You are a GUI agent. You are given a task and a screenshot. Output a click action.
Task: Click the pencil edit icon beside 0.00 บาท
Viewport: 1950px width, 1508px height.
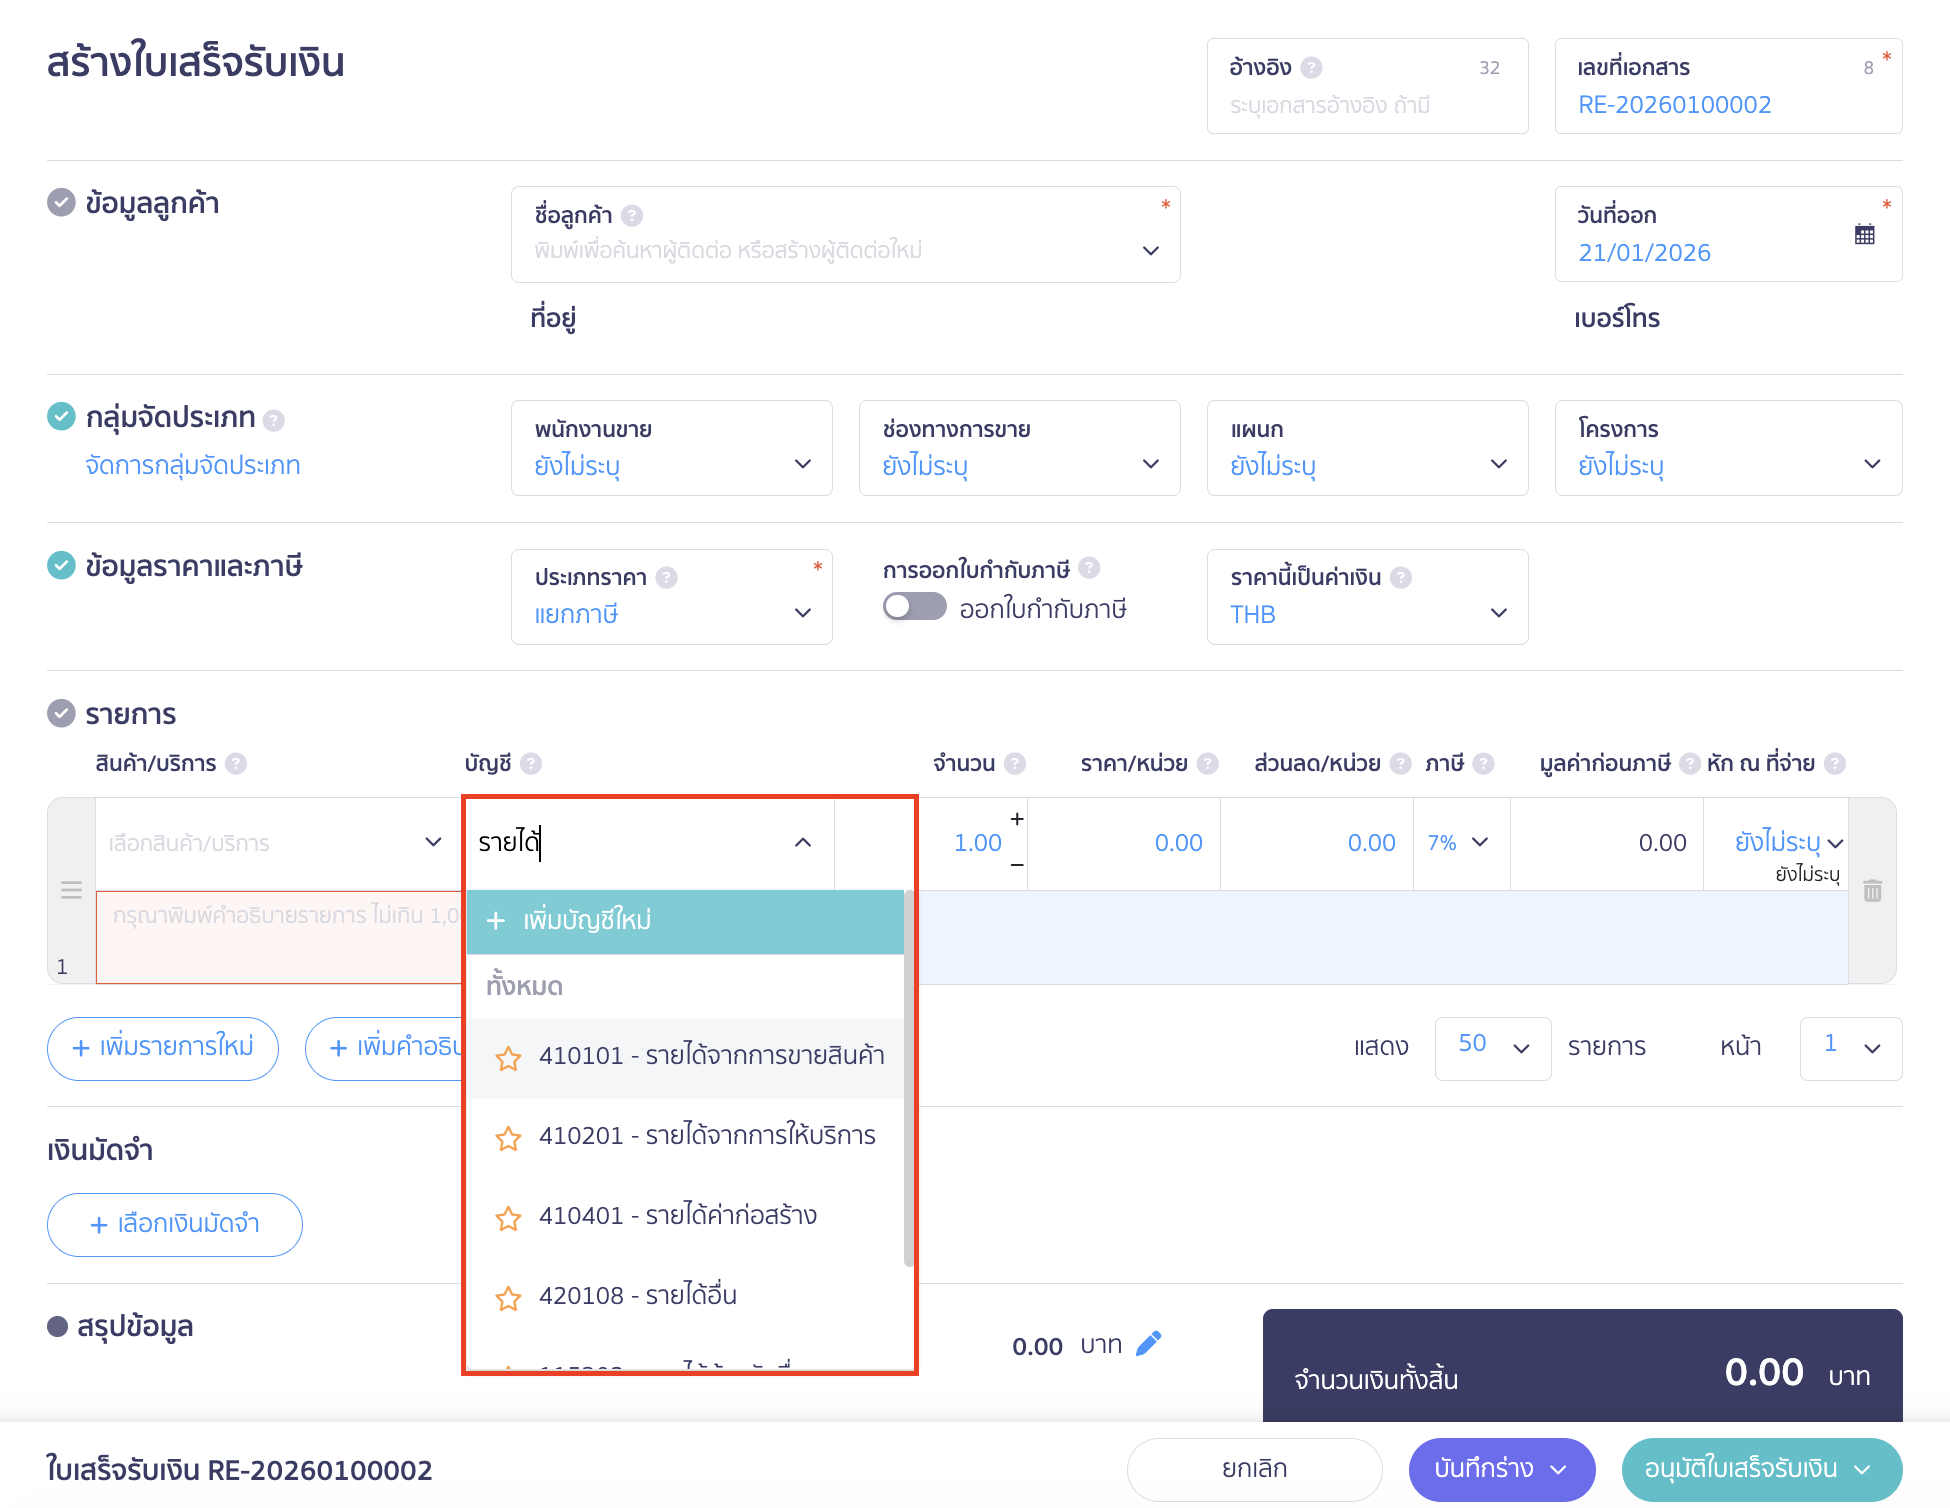1149,1343
